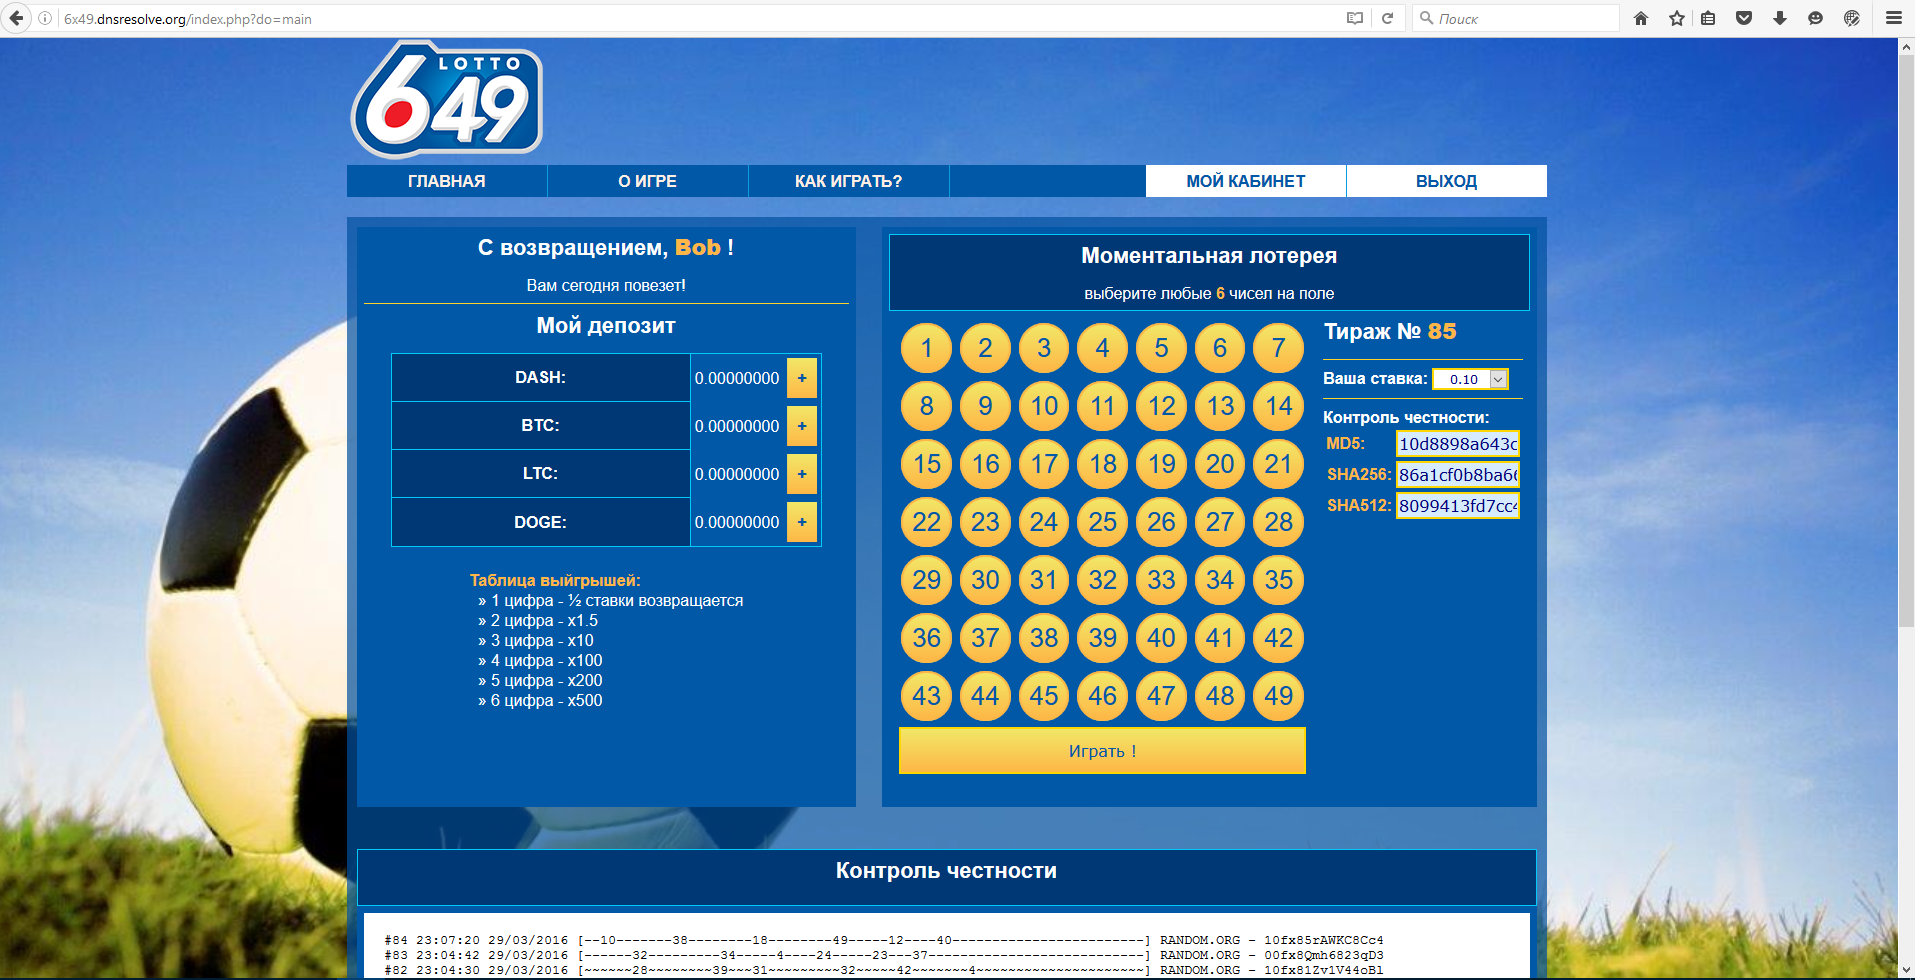Open the 'Ваша ставка' bet amount dropdown
Viewport: 1920px width, 980px height.
(x=1470, y=379)
